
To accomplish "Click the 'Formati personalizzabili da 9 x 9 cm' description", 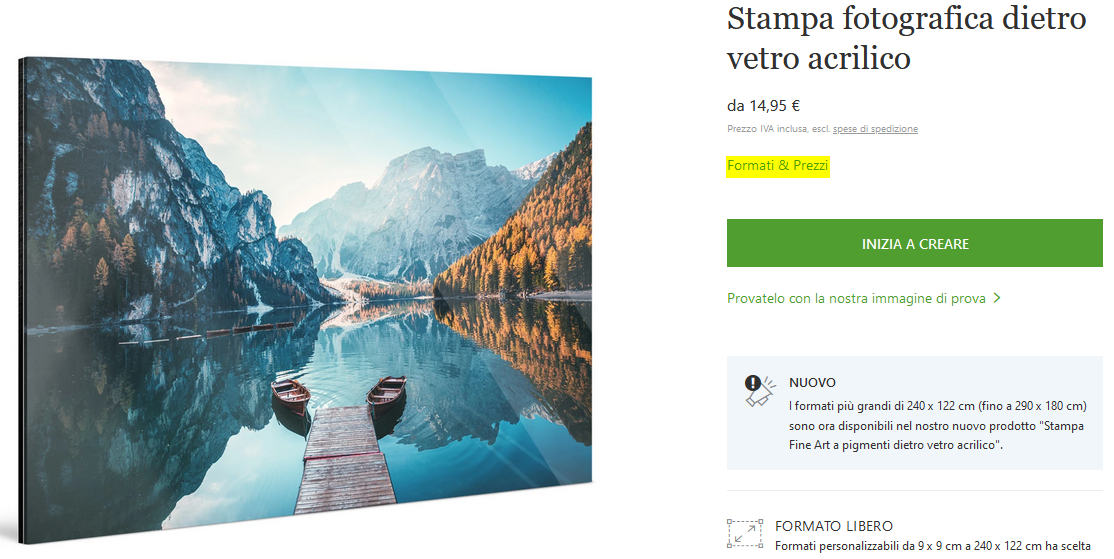I will coord(932,546).
